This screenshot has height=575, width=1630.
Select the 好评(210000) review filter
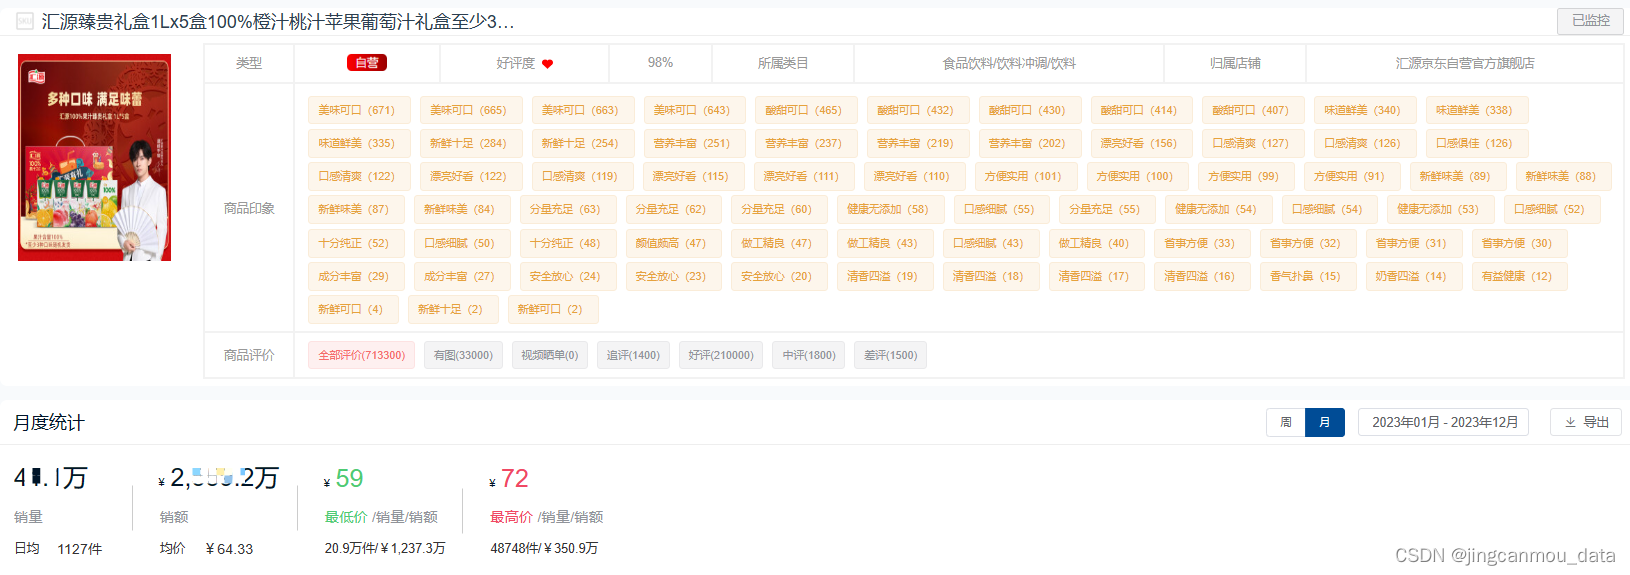(721, 355)
